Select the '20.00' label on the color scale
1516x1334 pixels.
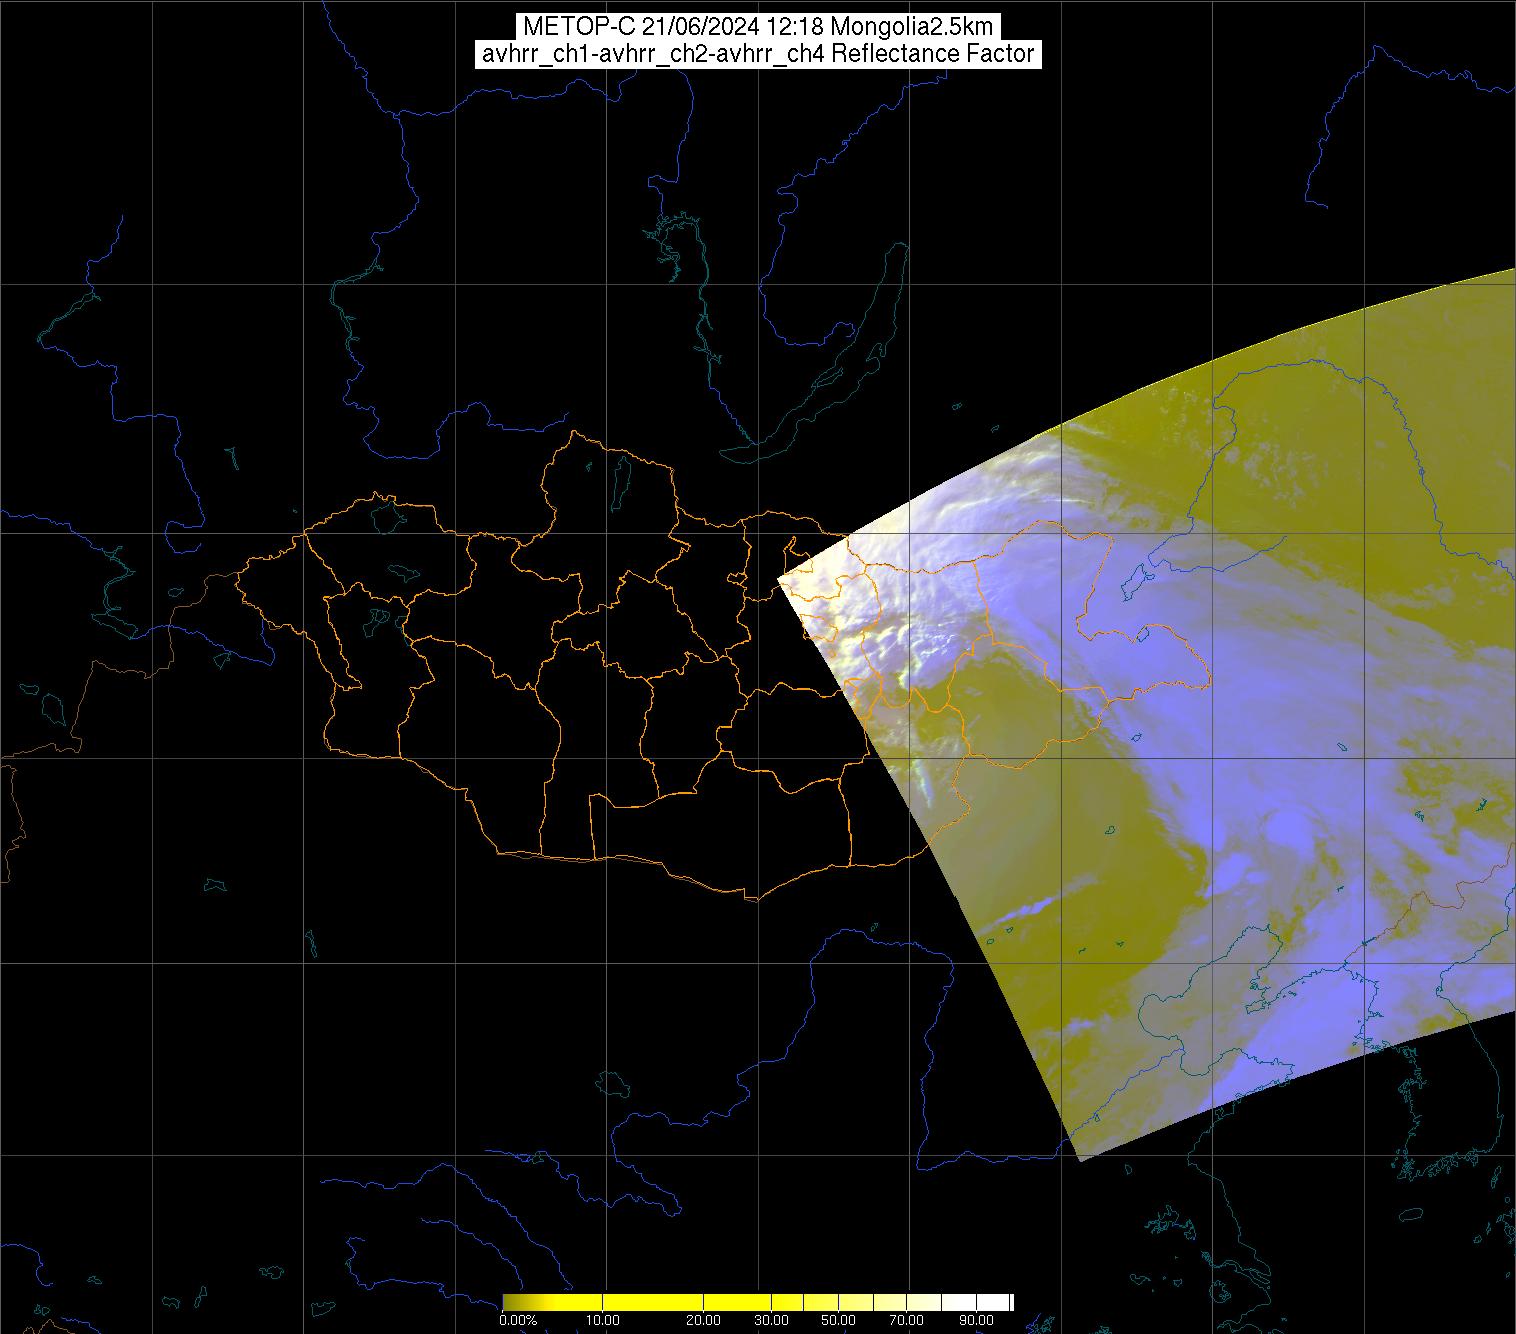[703, 1320]
